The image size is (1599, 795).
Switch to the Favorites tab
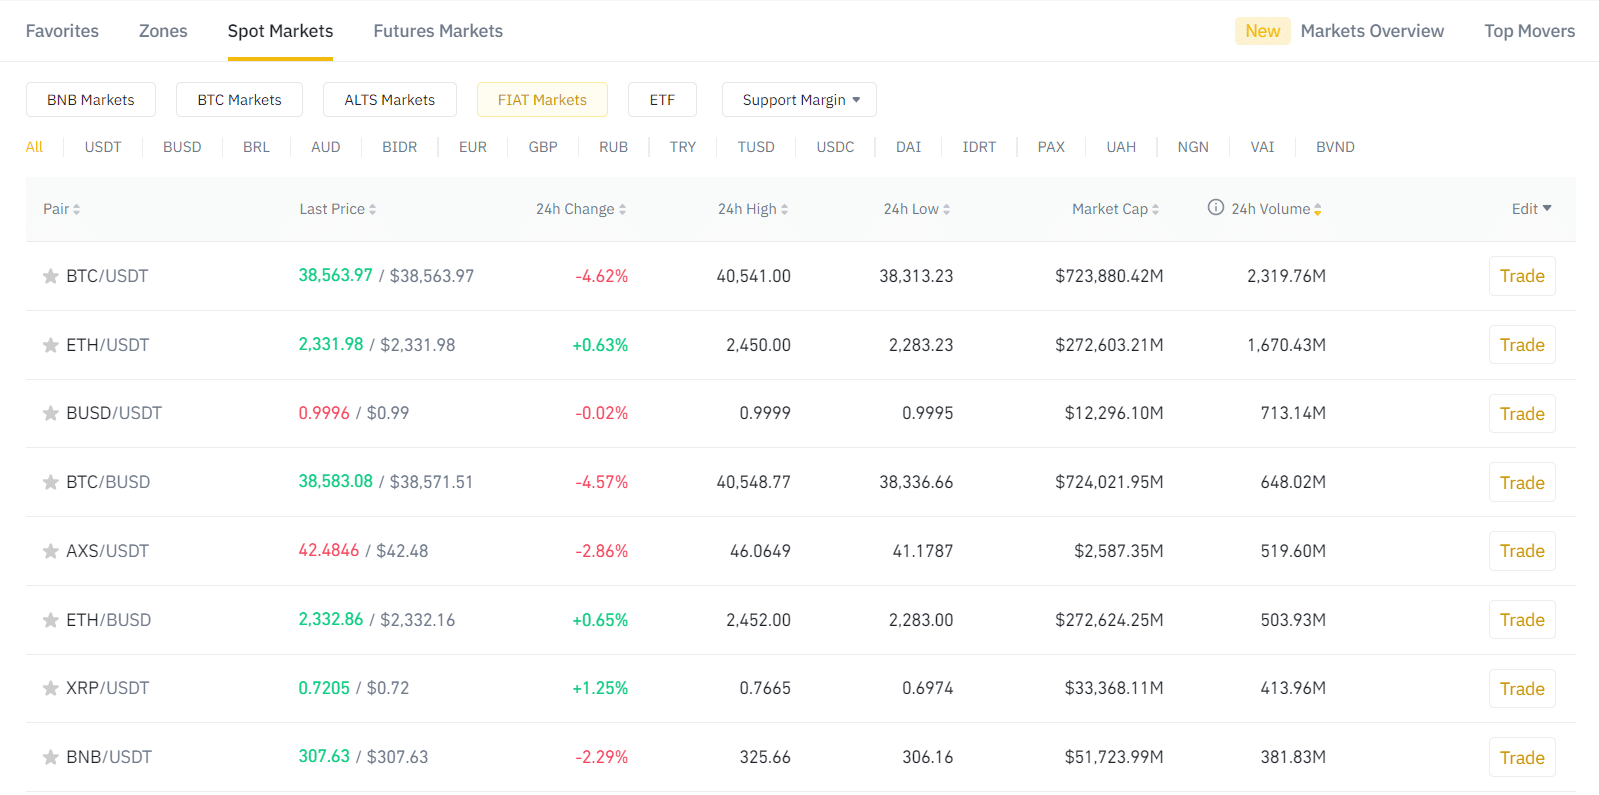pos(62,31)
